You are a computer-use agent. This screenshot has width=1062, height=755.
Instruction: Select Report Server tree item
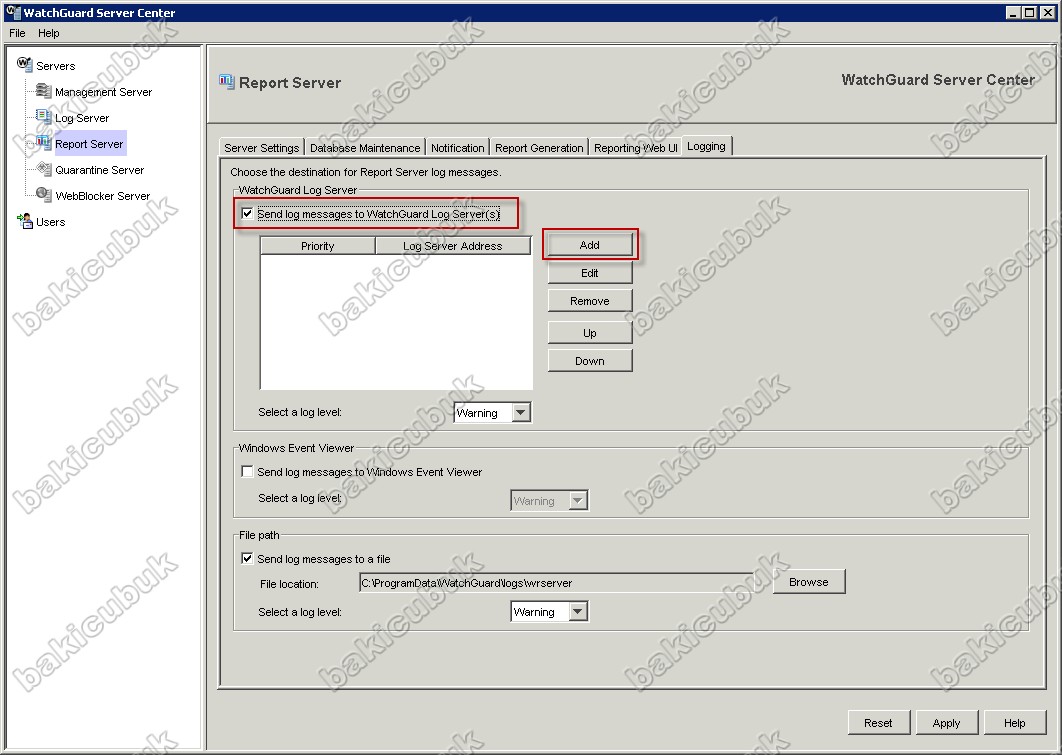click(x=89, y=144)
